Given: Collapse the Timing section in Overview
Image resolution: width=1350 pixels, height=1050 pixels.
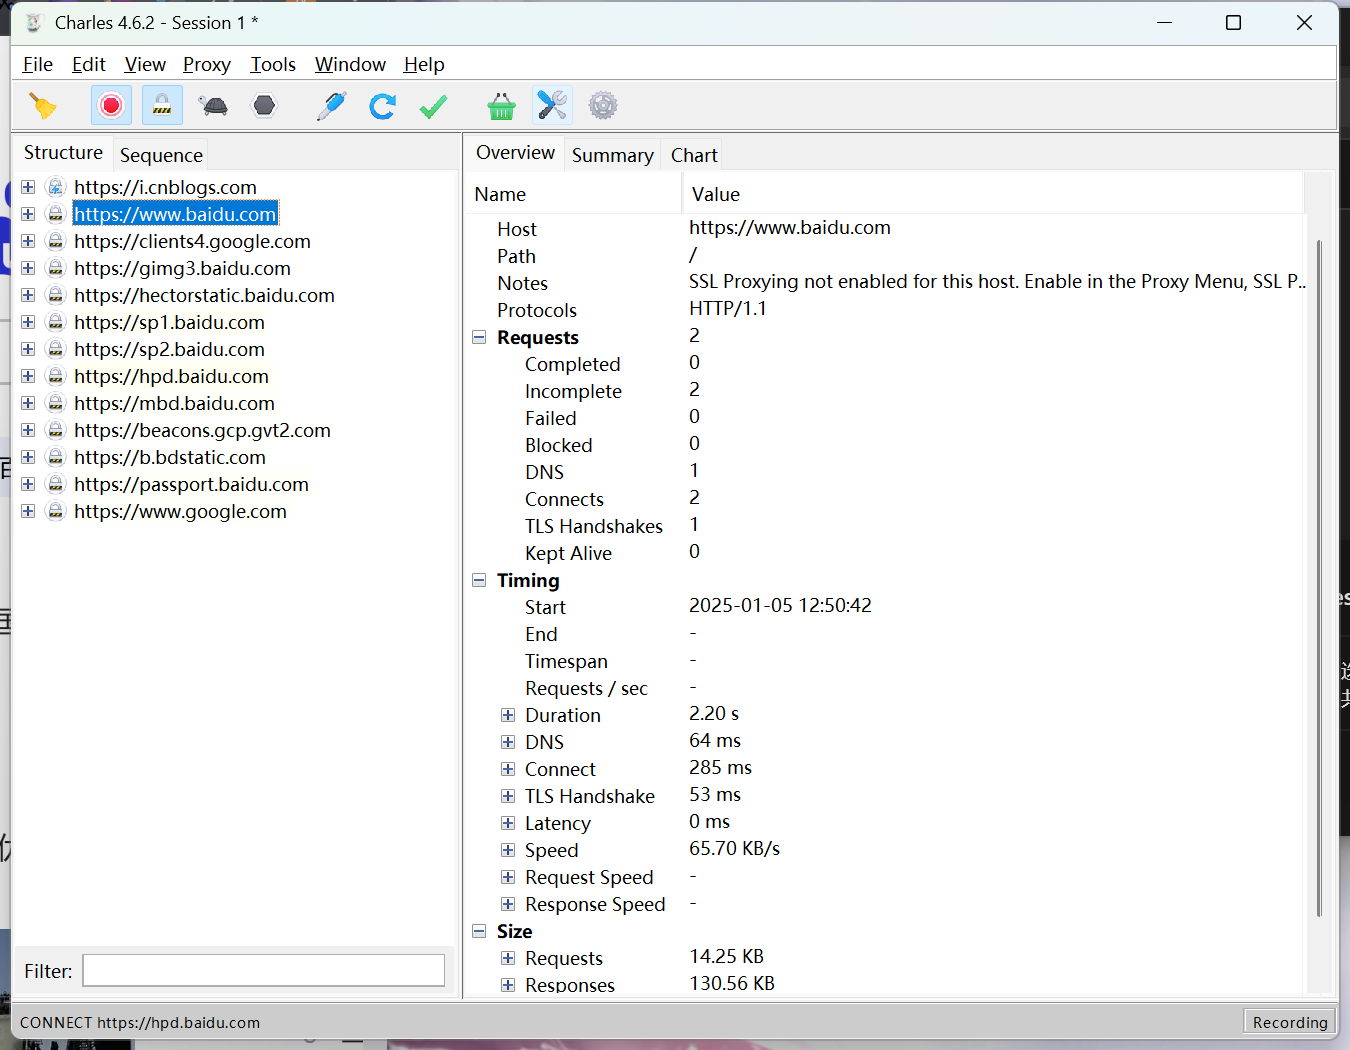Looking at the screenshot, I should click(479, 580).
